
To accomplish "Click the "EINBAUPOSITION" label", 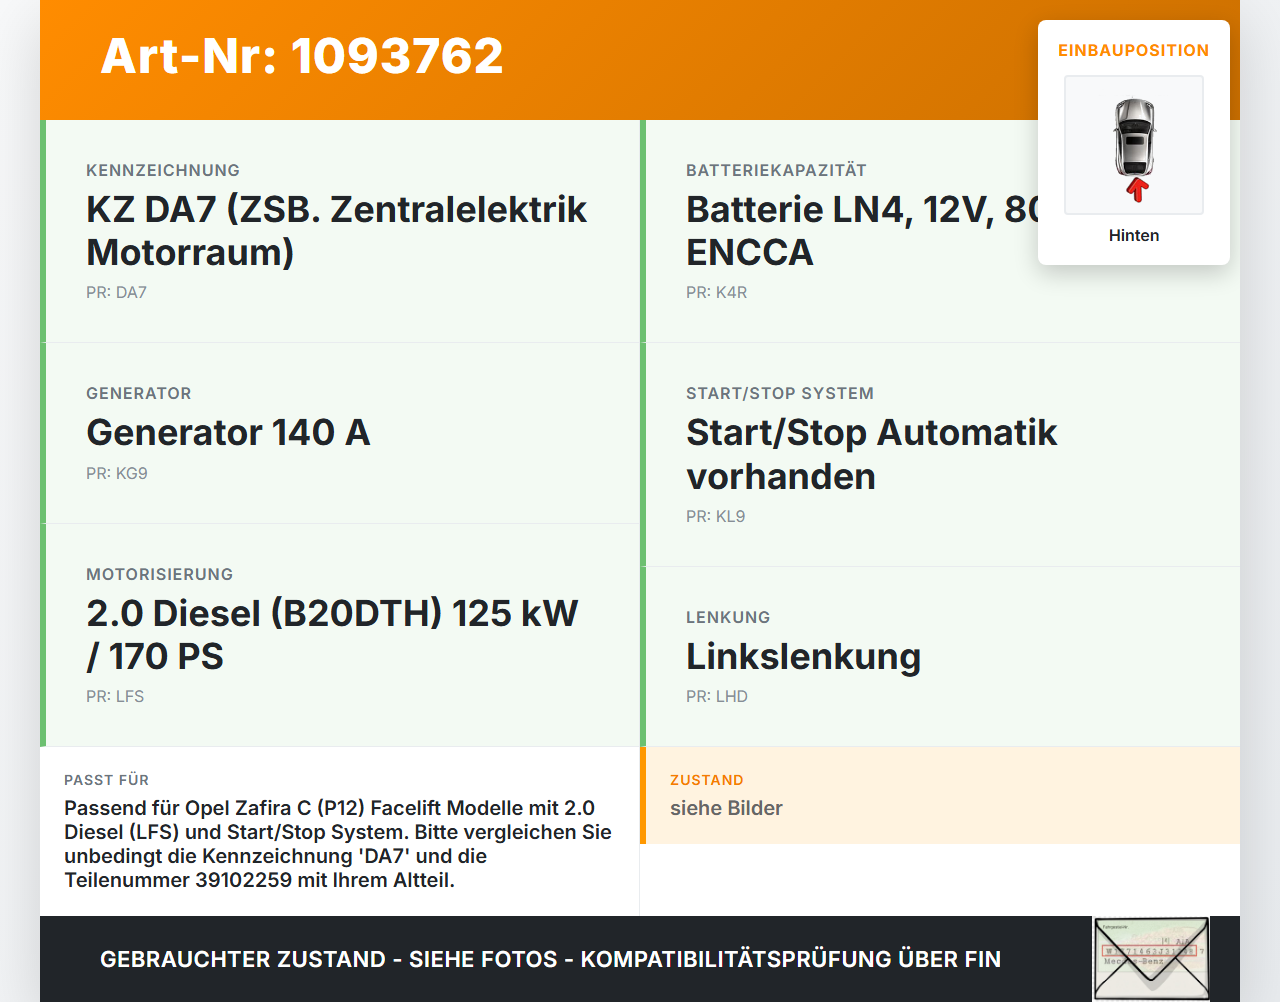I will (1134, 50).
